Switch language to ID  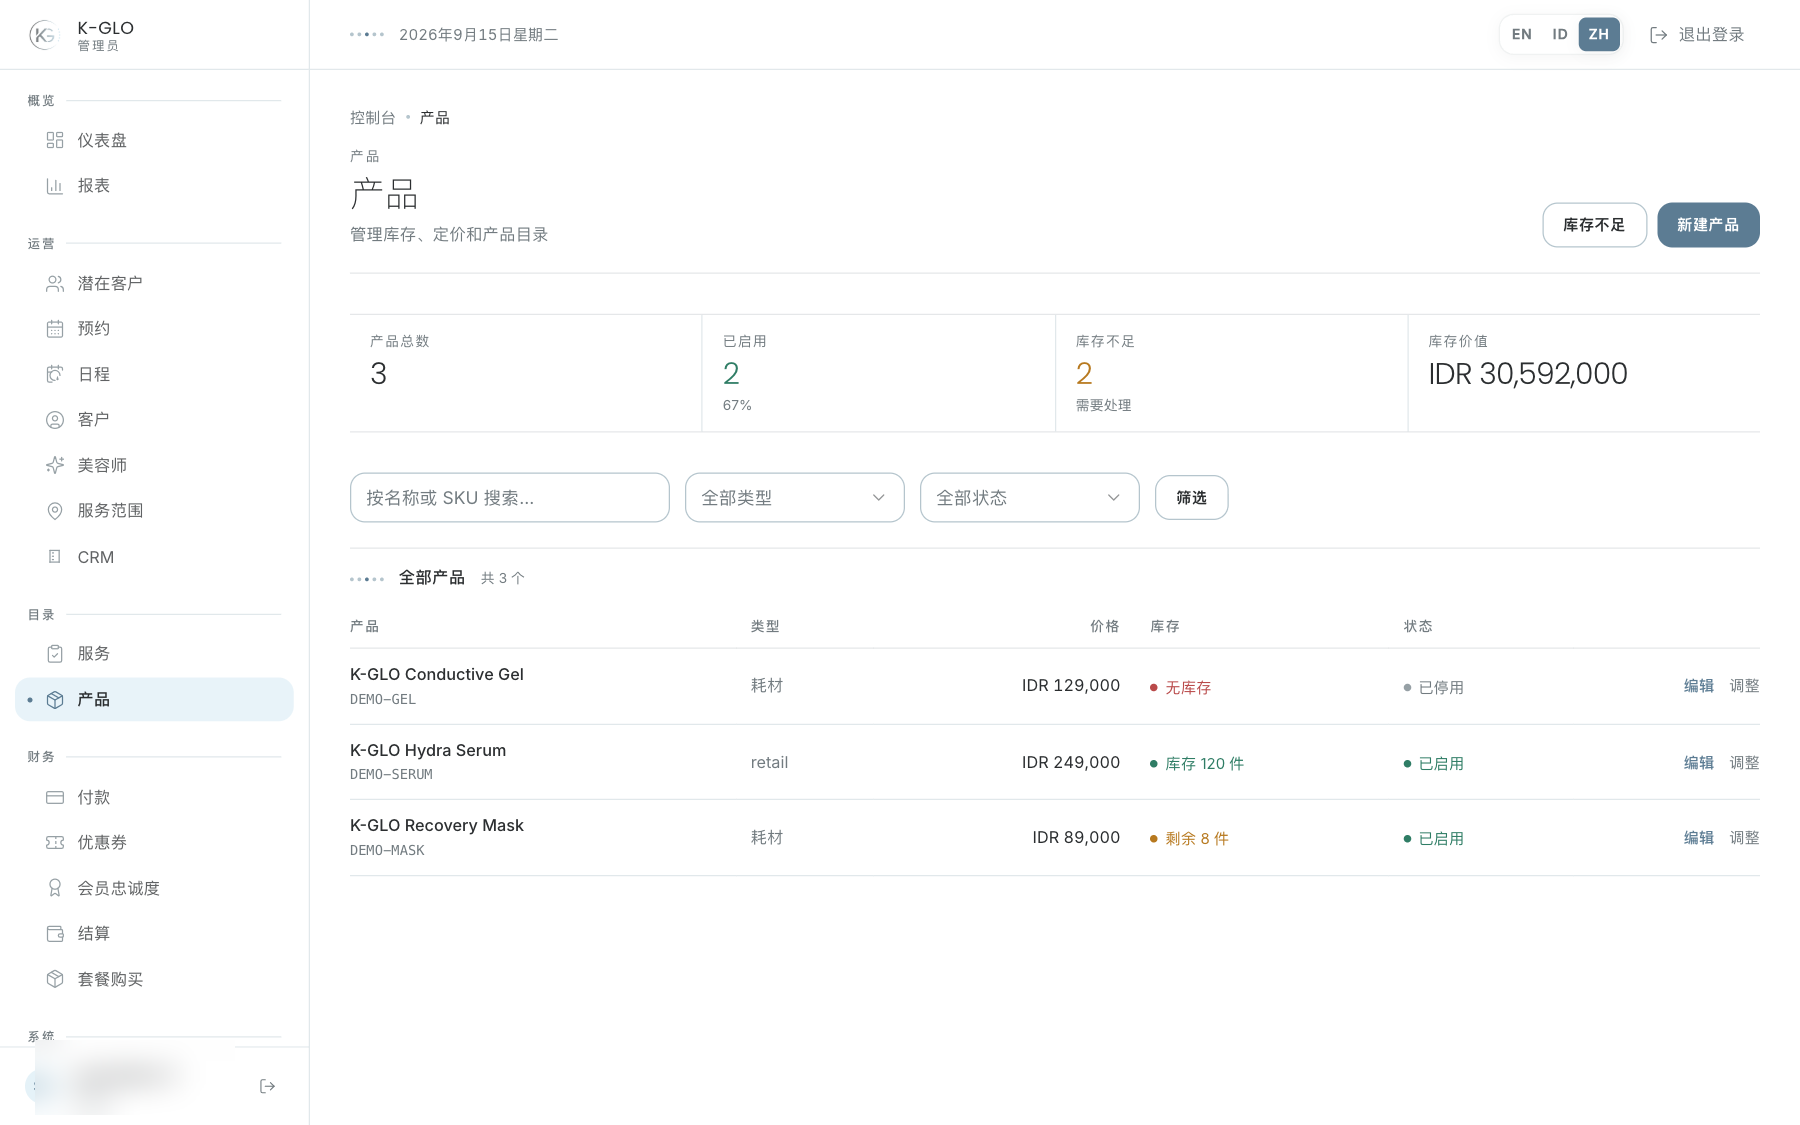click(1559, 34)
